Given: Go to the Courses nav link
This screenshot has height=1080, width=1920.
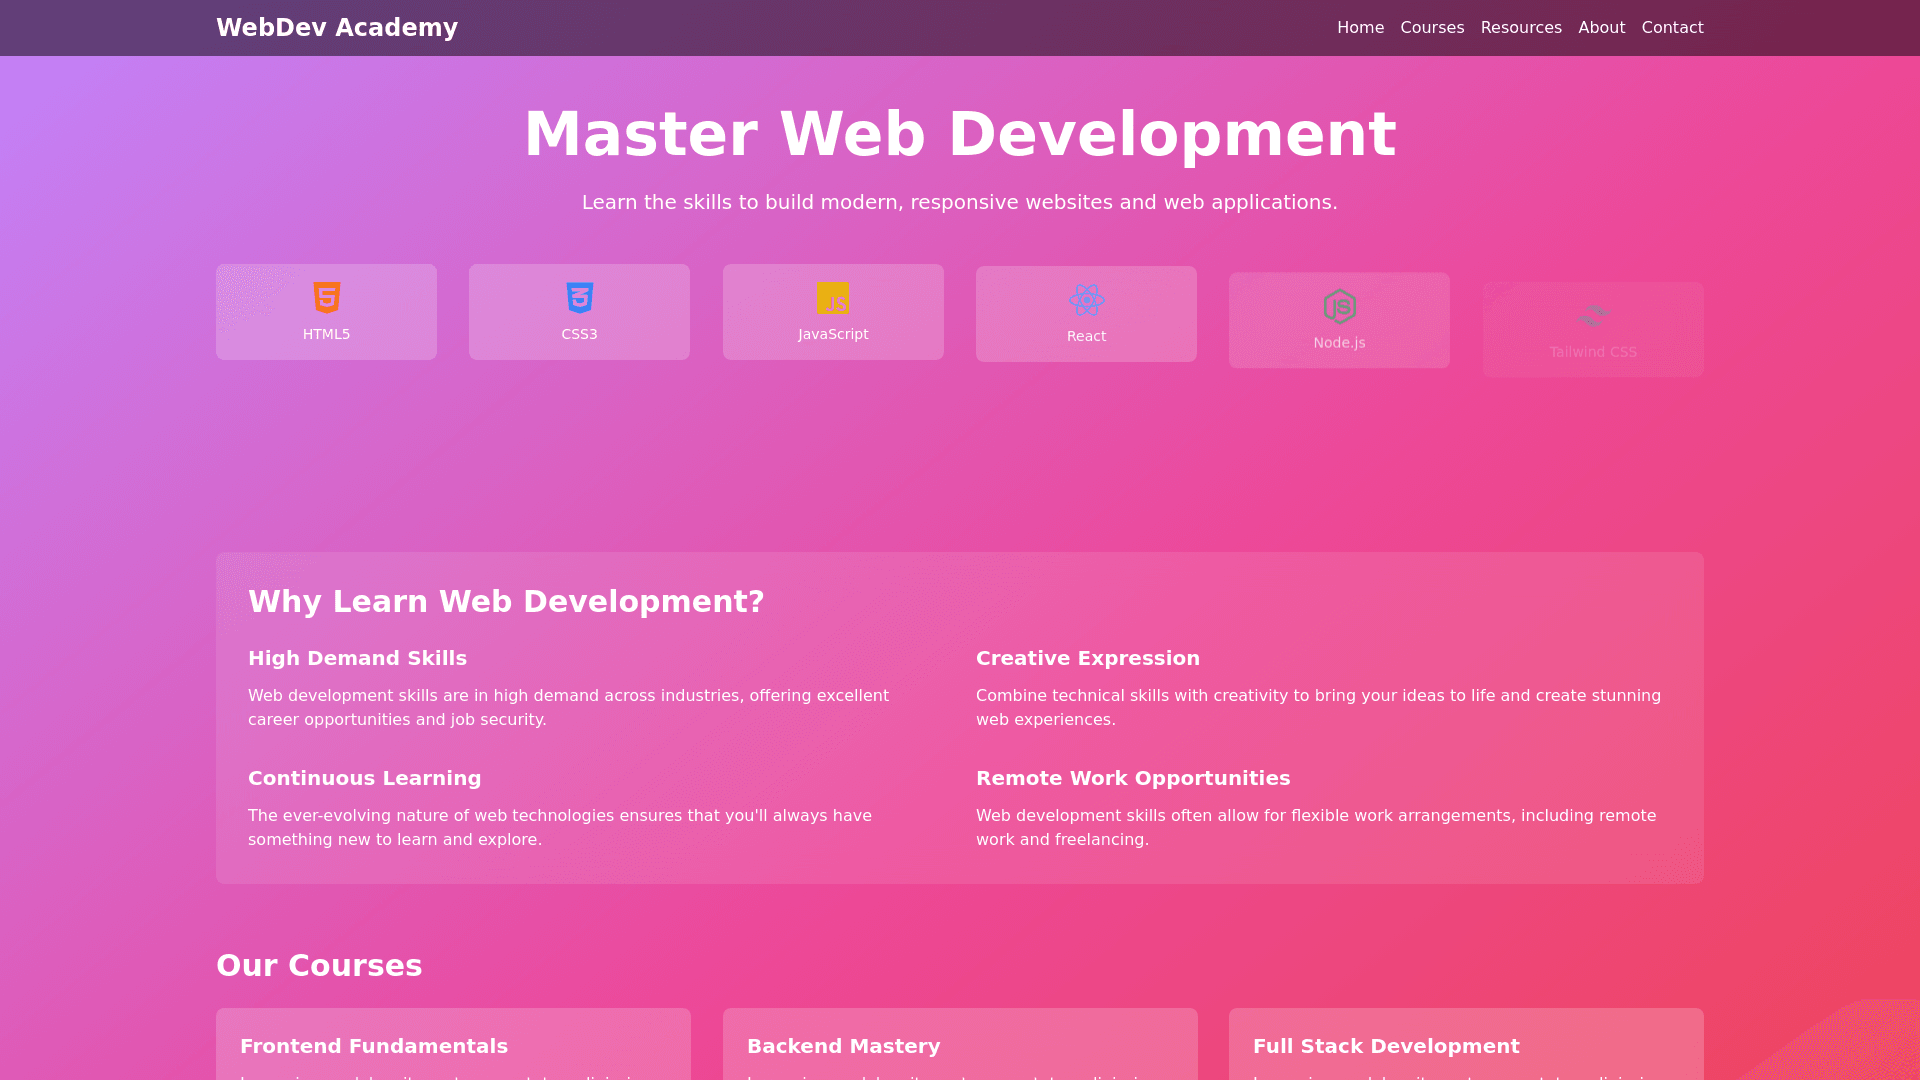Looking at the screenshot, I should [x=1432, y=28].
